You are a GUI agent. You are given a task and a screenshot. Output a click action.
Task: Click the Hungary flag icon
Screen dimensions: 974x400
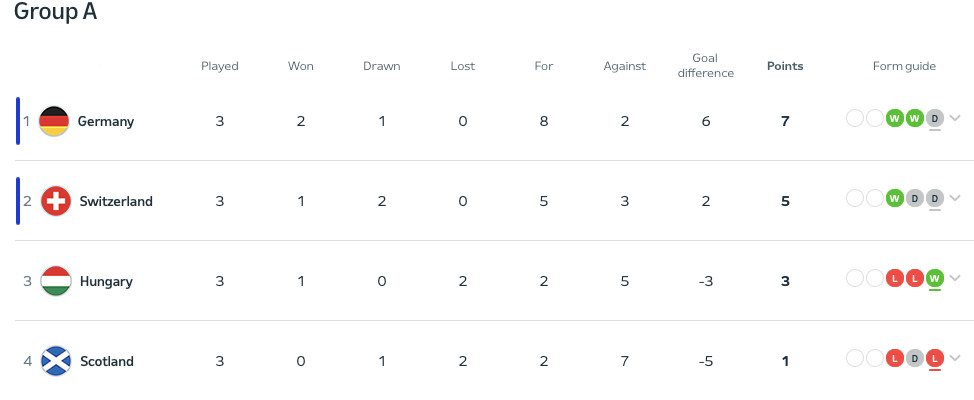coord(56,281)
